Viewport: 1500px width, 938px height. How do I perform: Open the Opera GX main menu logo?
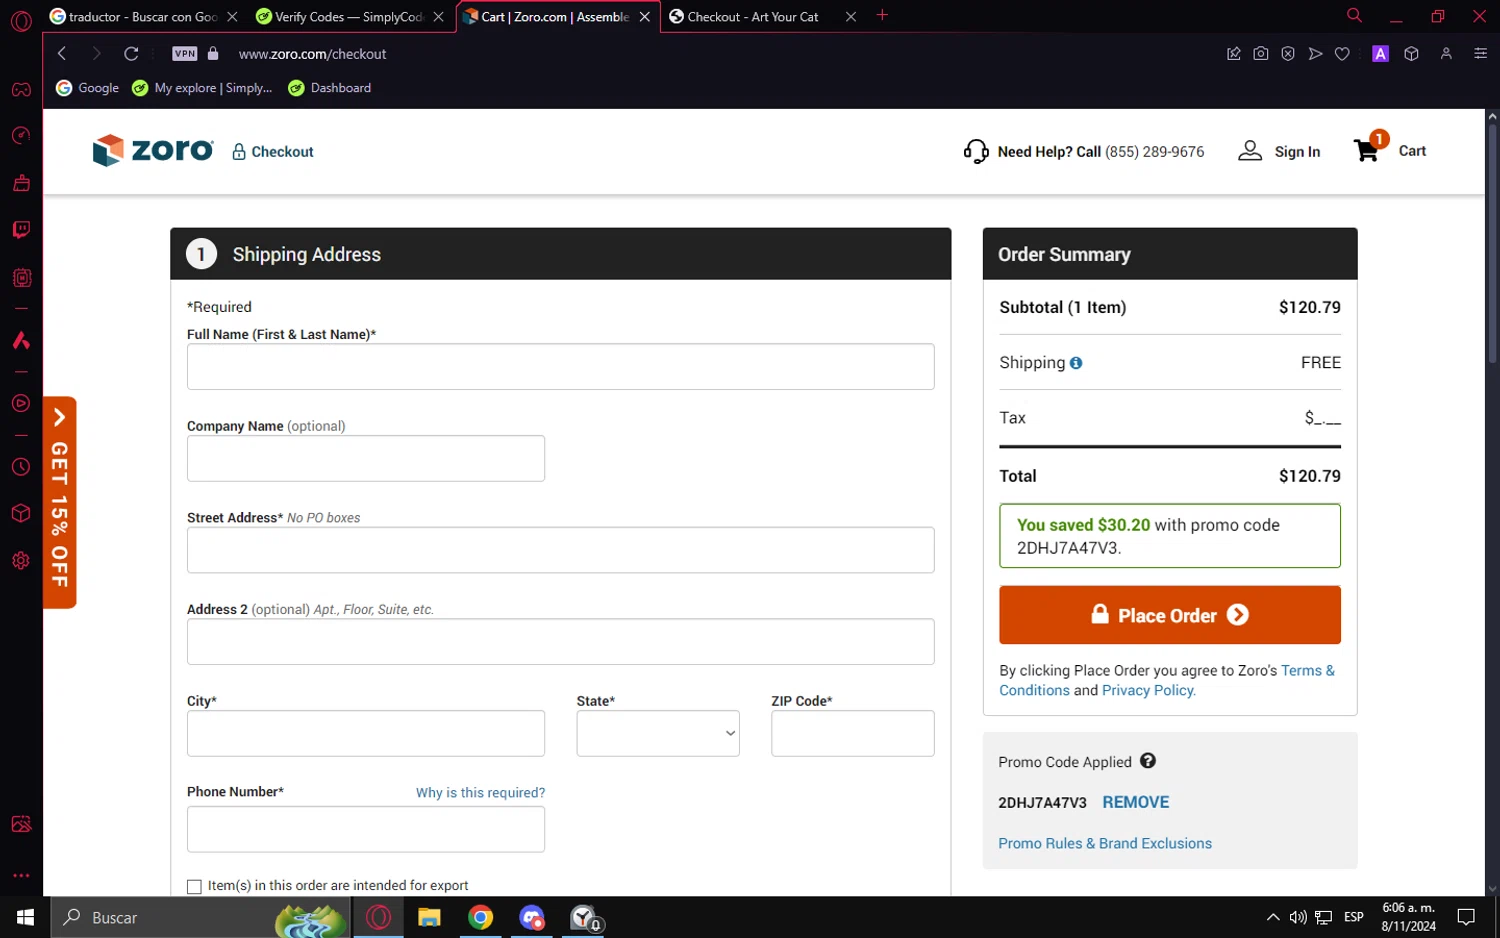pyautogui.click(x=21, y=21)
